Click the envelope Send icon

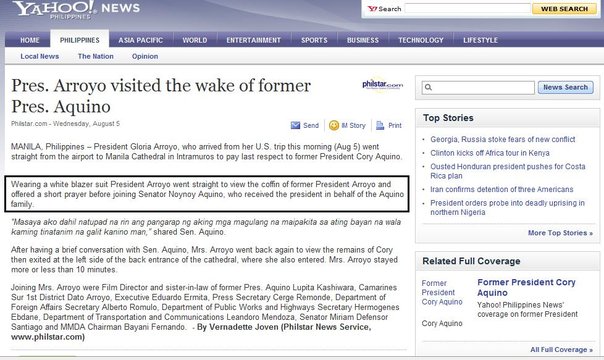point(295,126)
